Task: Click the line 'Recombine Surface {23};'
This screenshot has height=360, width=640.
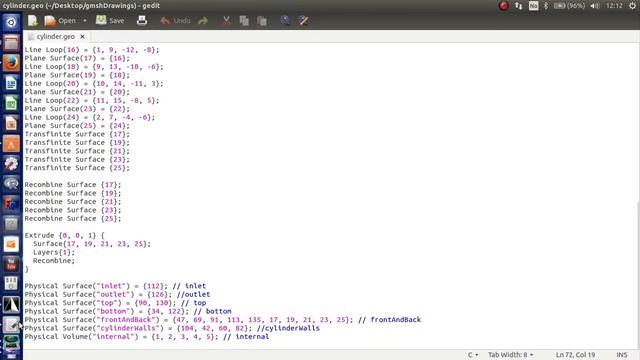Action: point(73,210)
